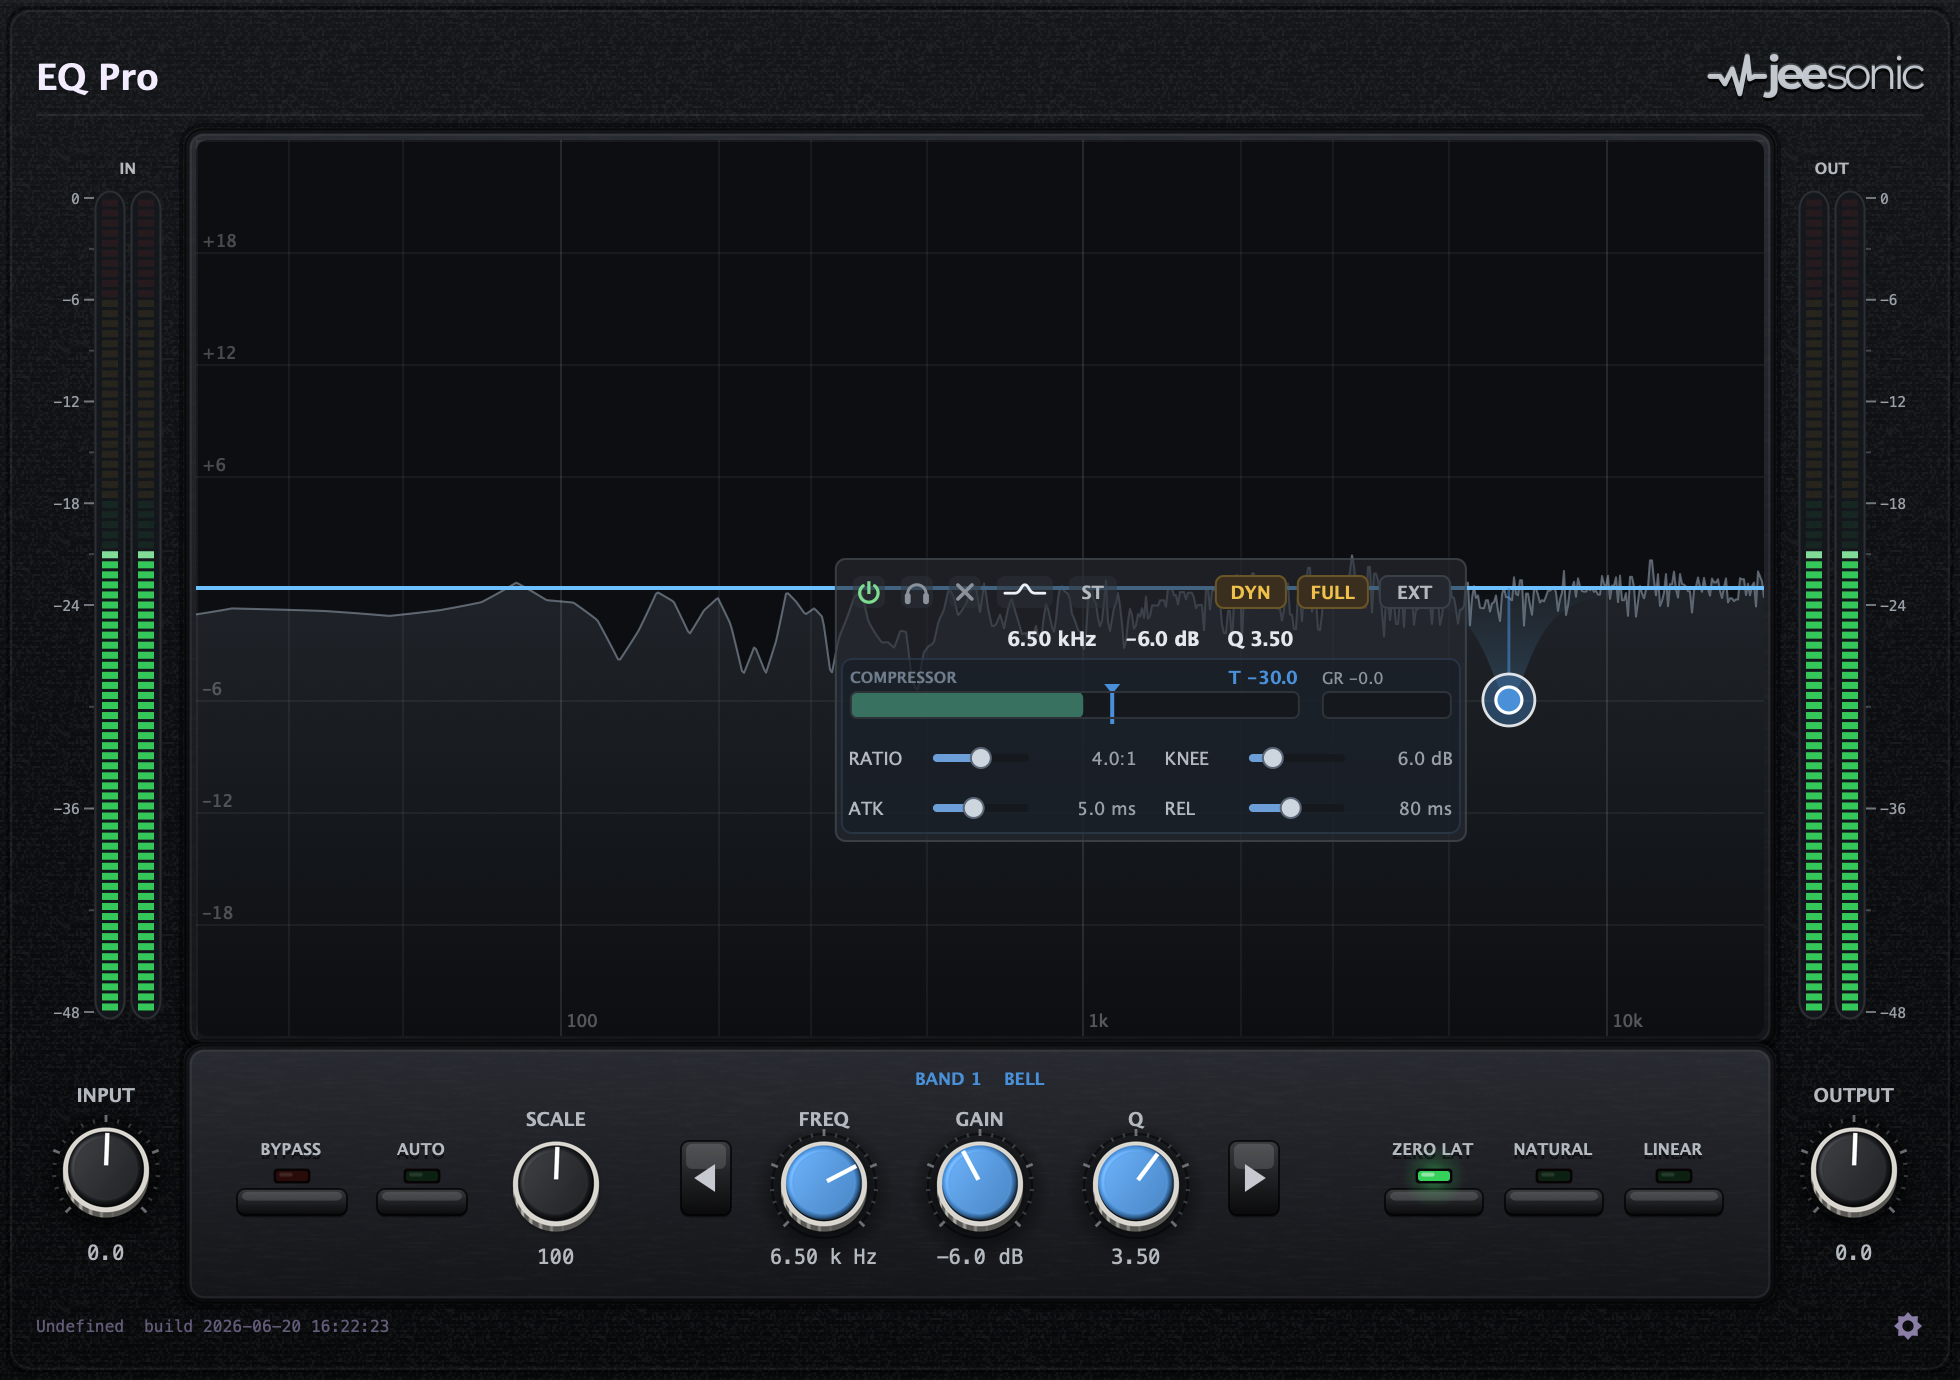The image size is (1960, 1380).
Task: Delete band with the X icon
Action: point(964,593)
